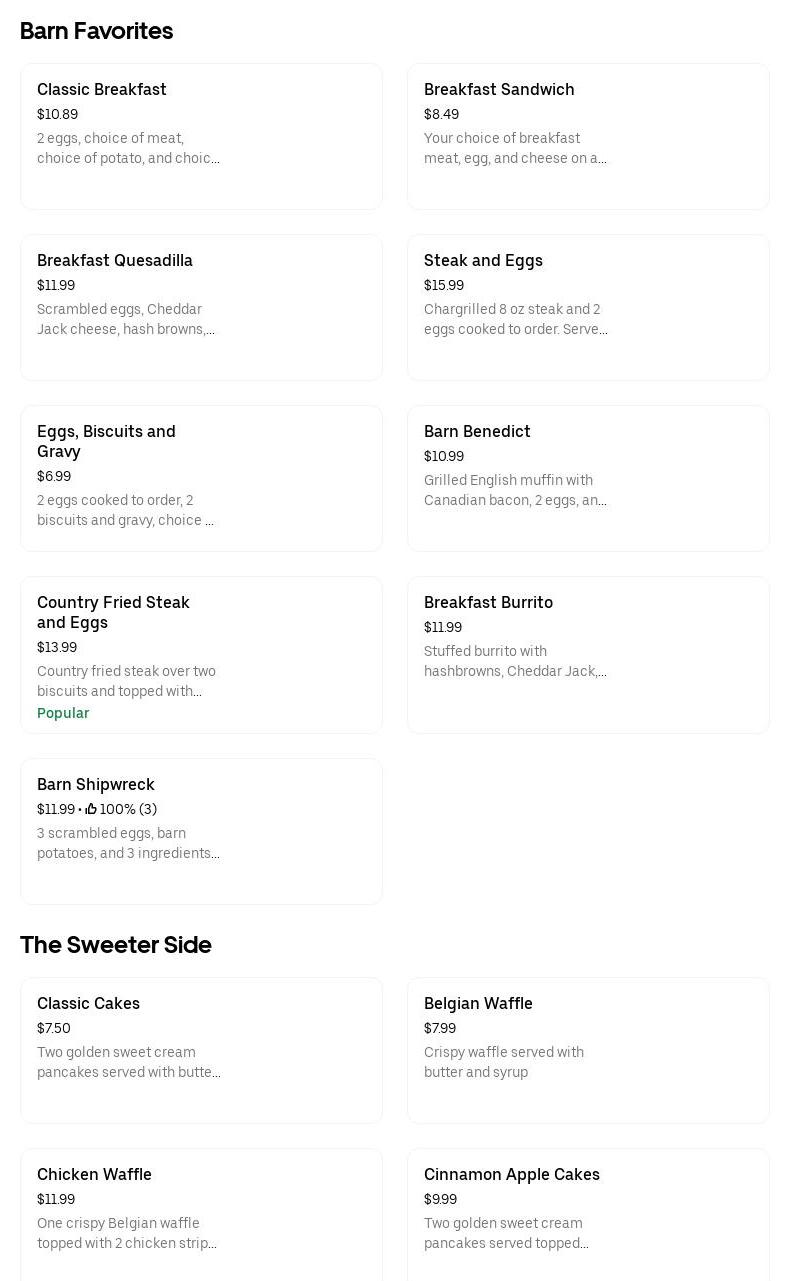Choose the Steak and Eggs item
This screenshot has height=1281, width=804.
click(587, 307)
